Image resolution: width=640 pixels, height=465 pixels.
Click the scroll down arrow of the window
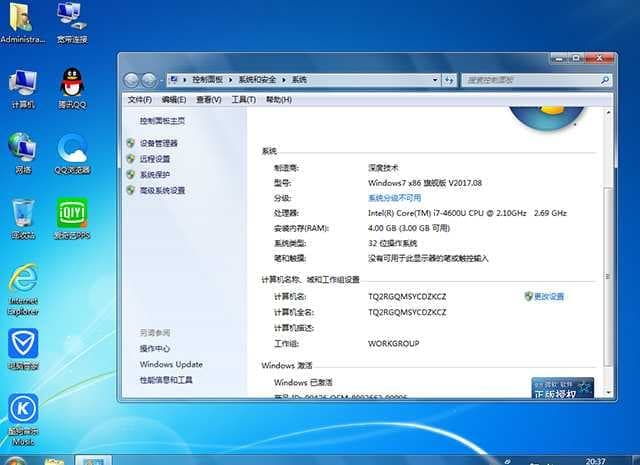608,392
